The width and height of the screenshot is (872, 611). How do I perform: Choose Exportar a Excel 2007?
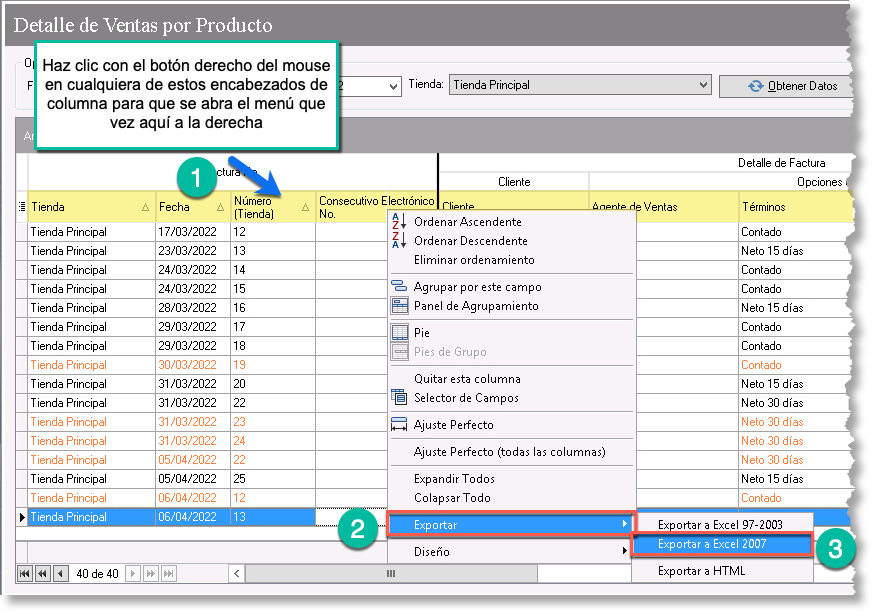[x=722, y=544]
